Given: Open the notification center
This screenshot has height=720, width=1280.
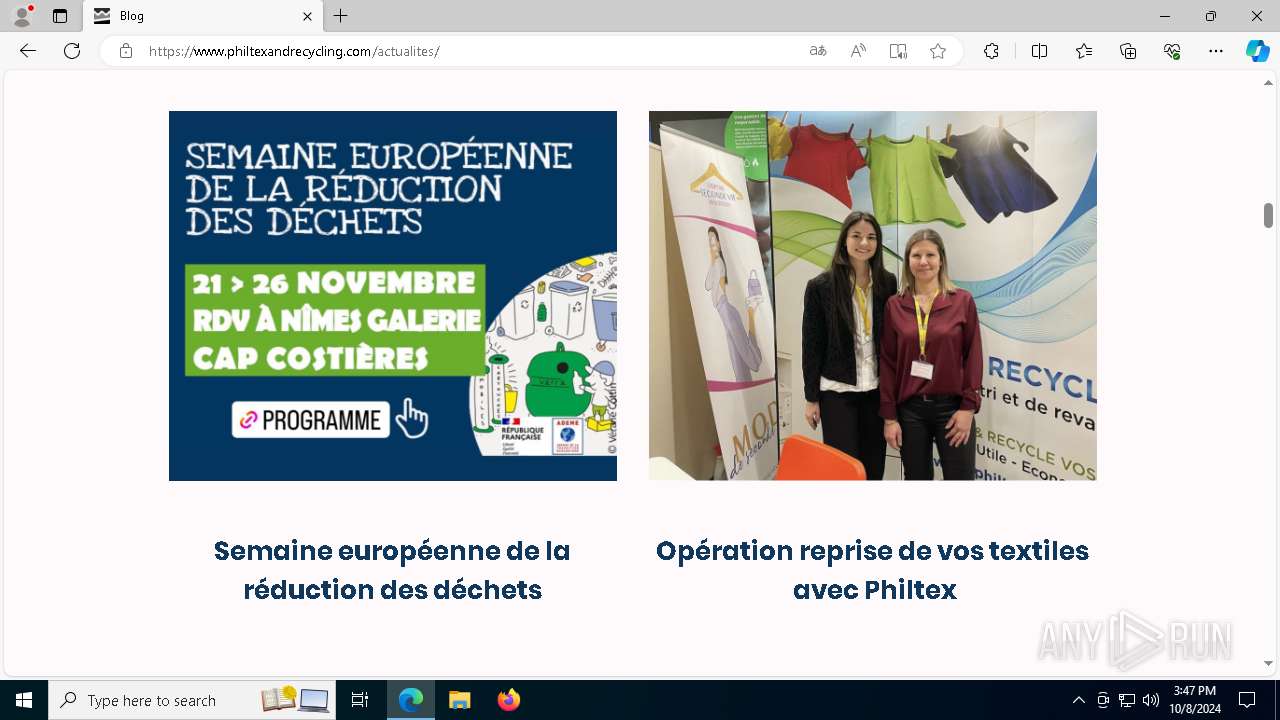Looking at the screenshot, I should pyautogui.click(x=1247, y=700).
